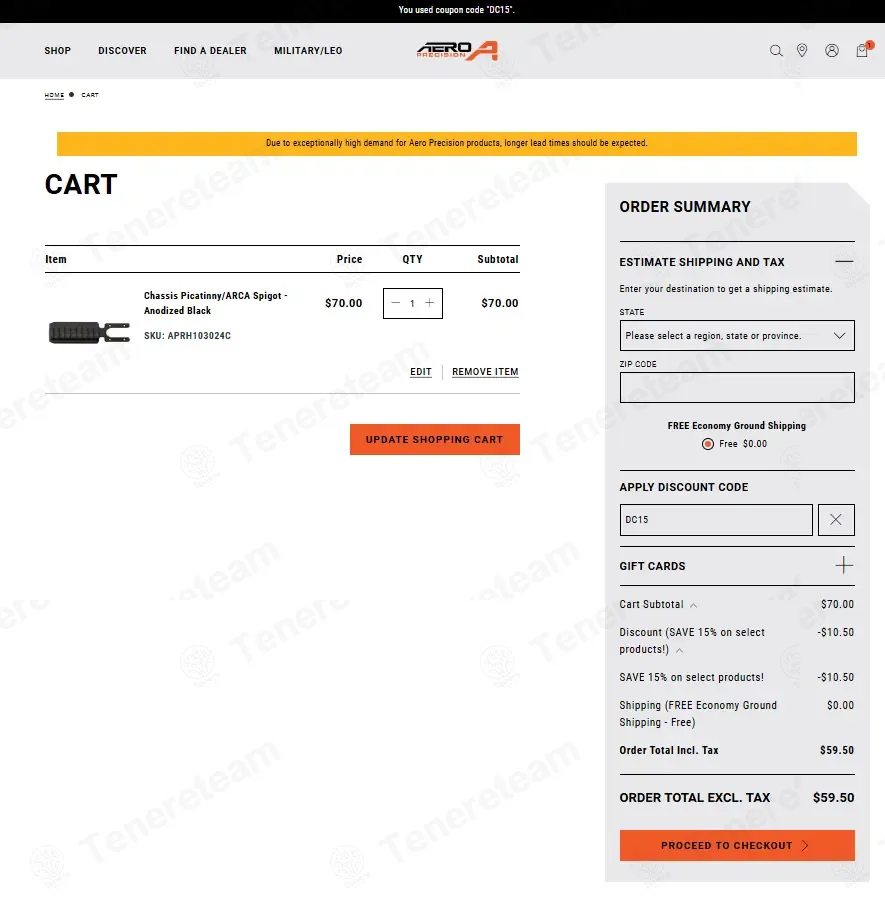The height and width of the screenshot is (912, 885).
Task: Expand Gift Cards with the plus icon
Action: [844, 565]
